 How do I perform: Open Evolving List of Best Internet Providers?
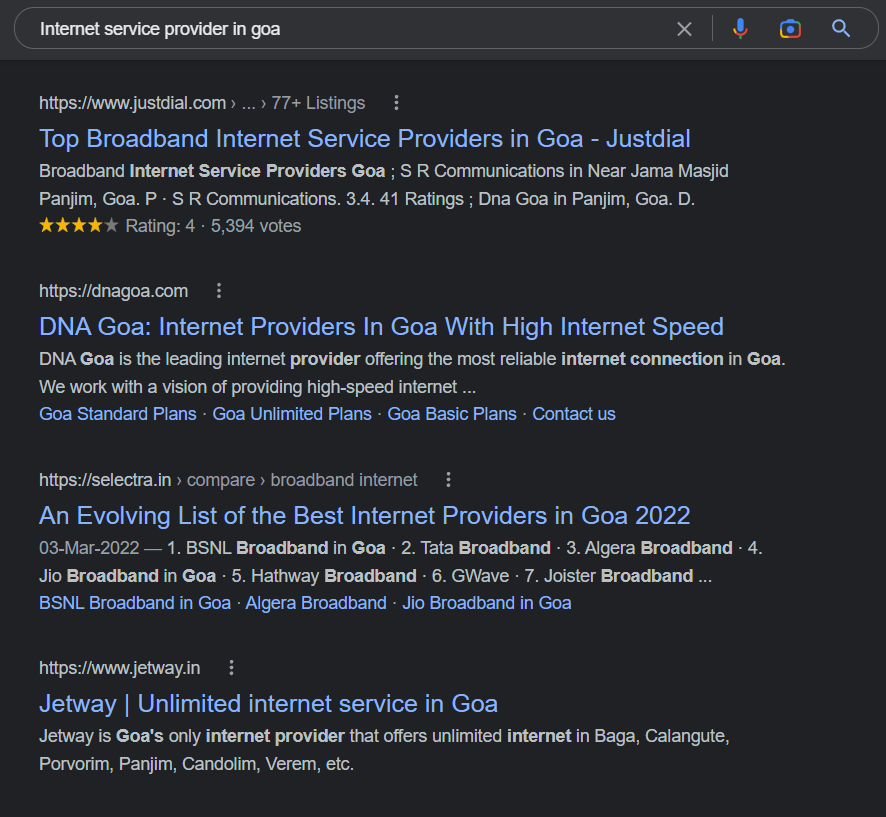(x=364, y=515)
